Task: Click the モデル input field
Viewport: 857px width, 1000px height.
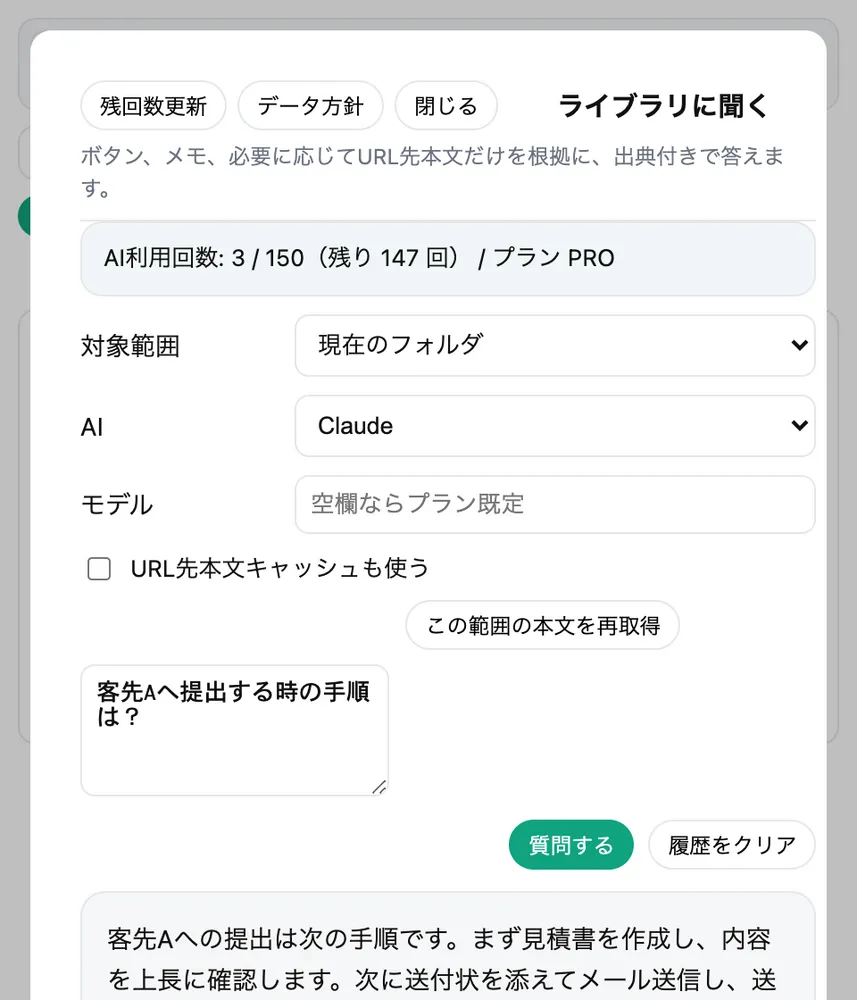Action: coord(555,504)
